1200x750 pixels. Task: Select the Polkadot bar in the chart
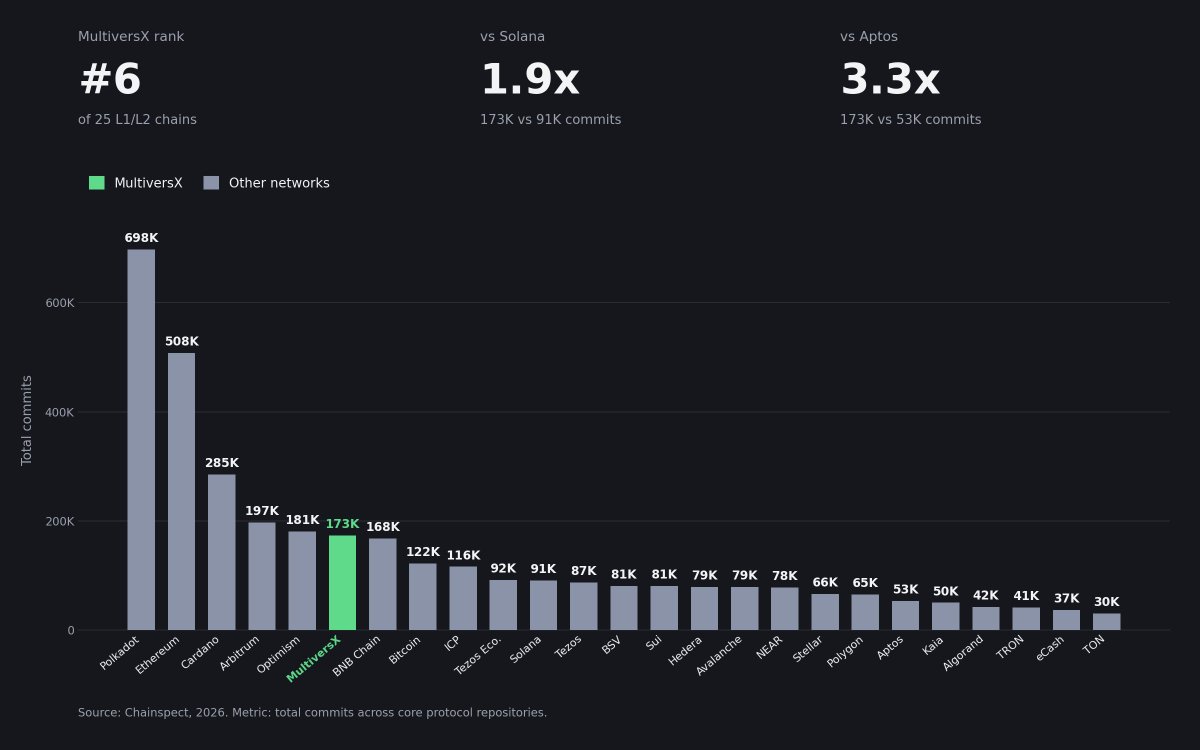point(141,440)
